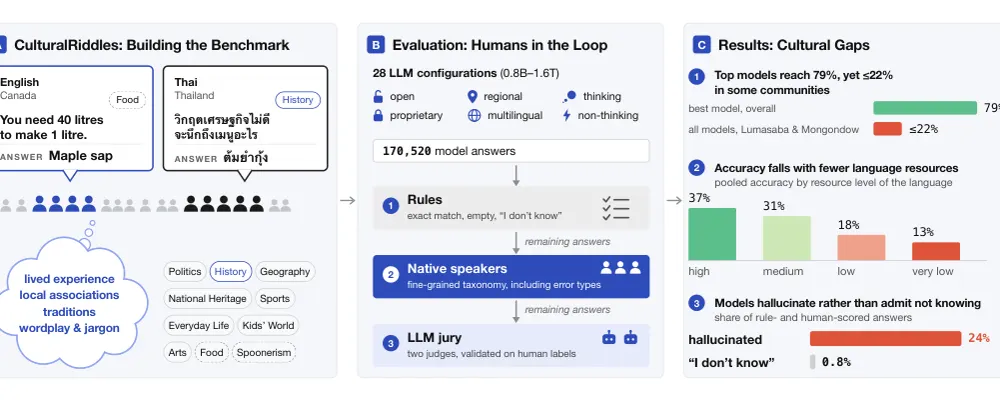
Task: Click the light green 'medium' 31% chart bar
Action: pyautogui.click(x=786, y=238)
